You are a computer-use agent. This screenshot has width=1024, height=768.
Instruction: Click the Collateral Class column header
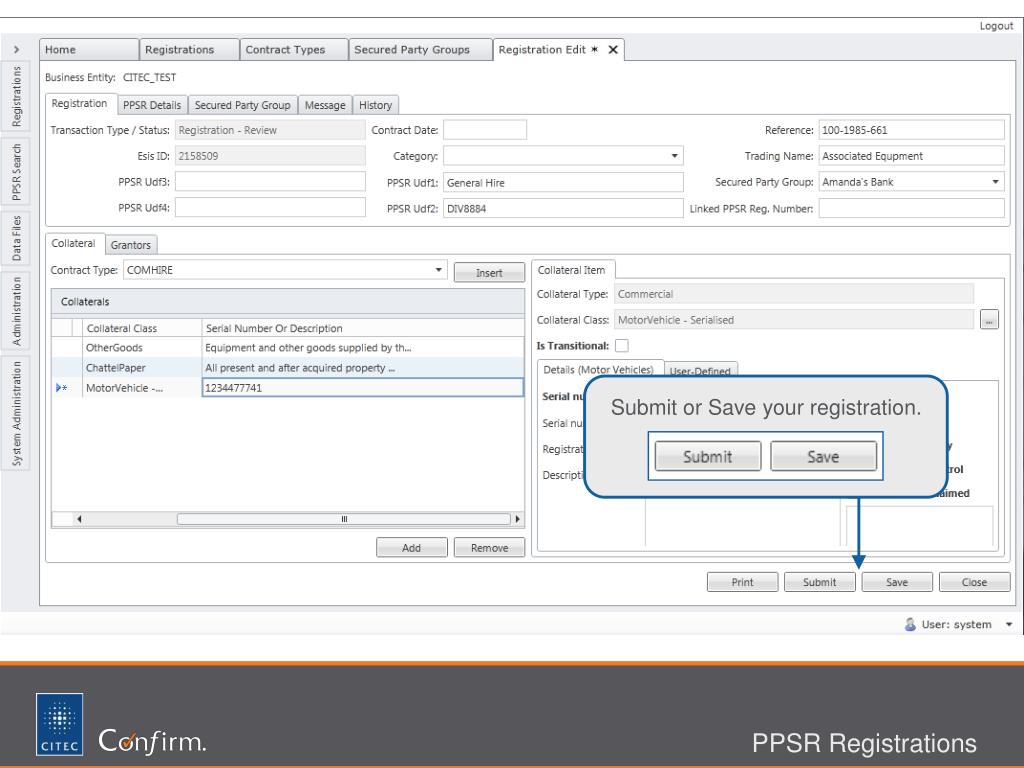tap(142, 328)
